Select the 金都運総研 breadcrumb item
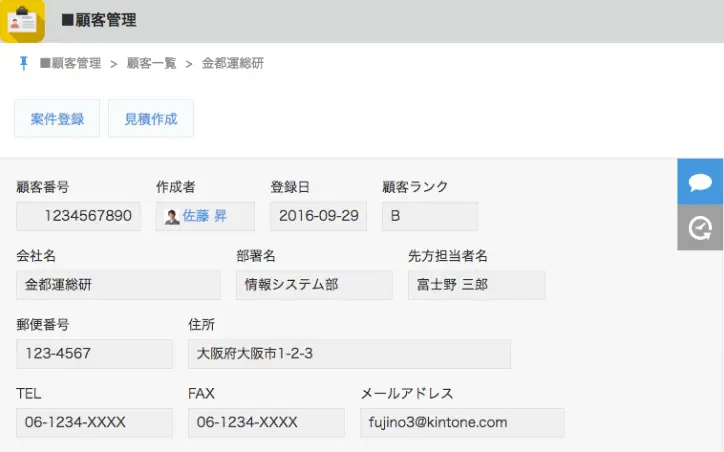The width and height of the screenshot is (724, 452). 233,63
